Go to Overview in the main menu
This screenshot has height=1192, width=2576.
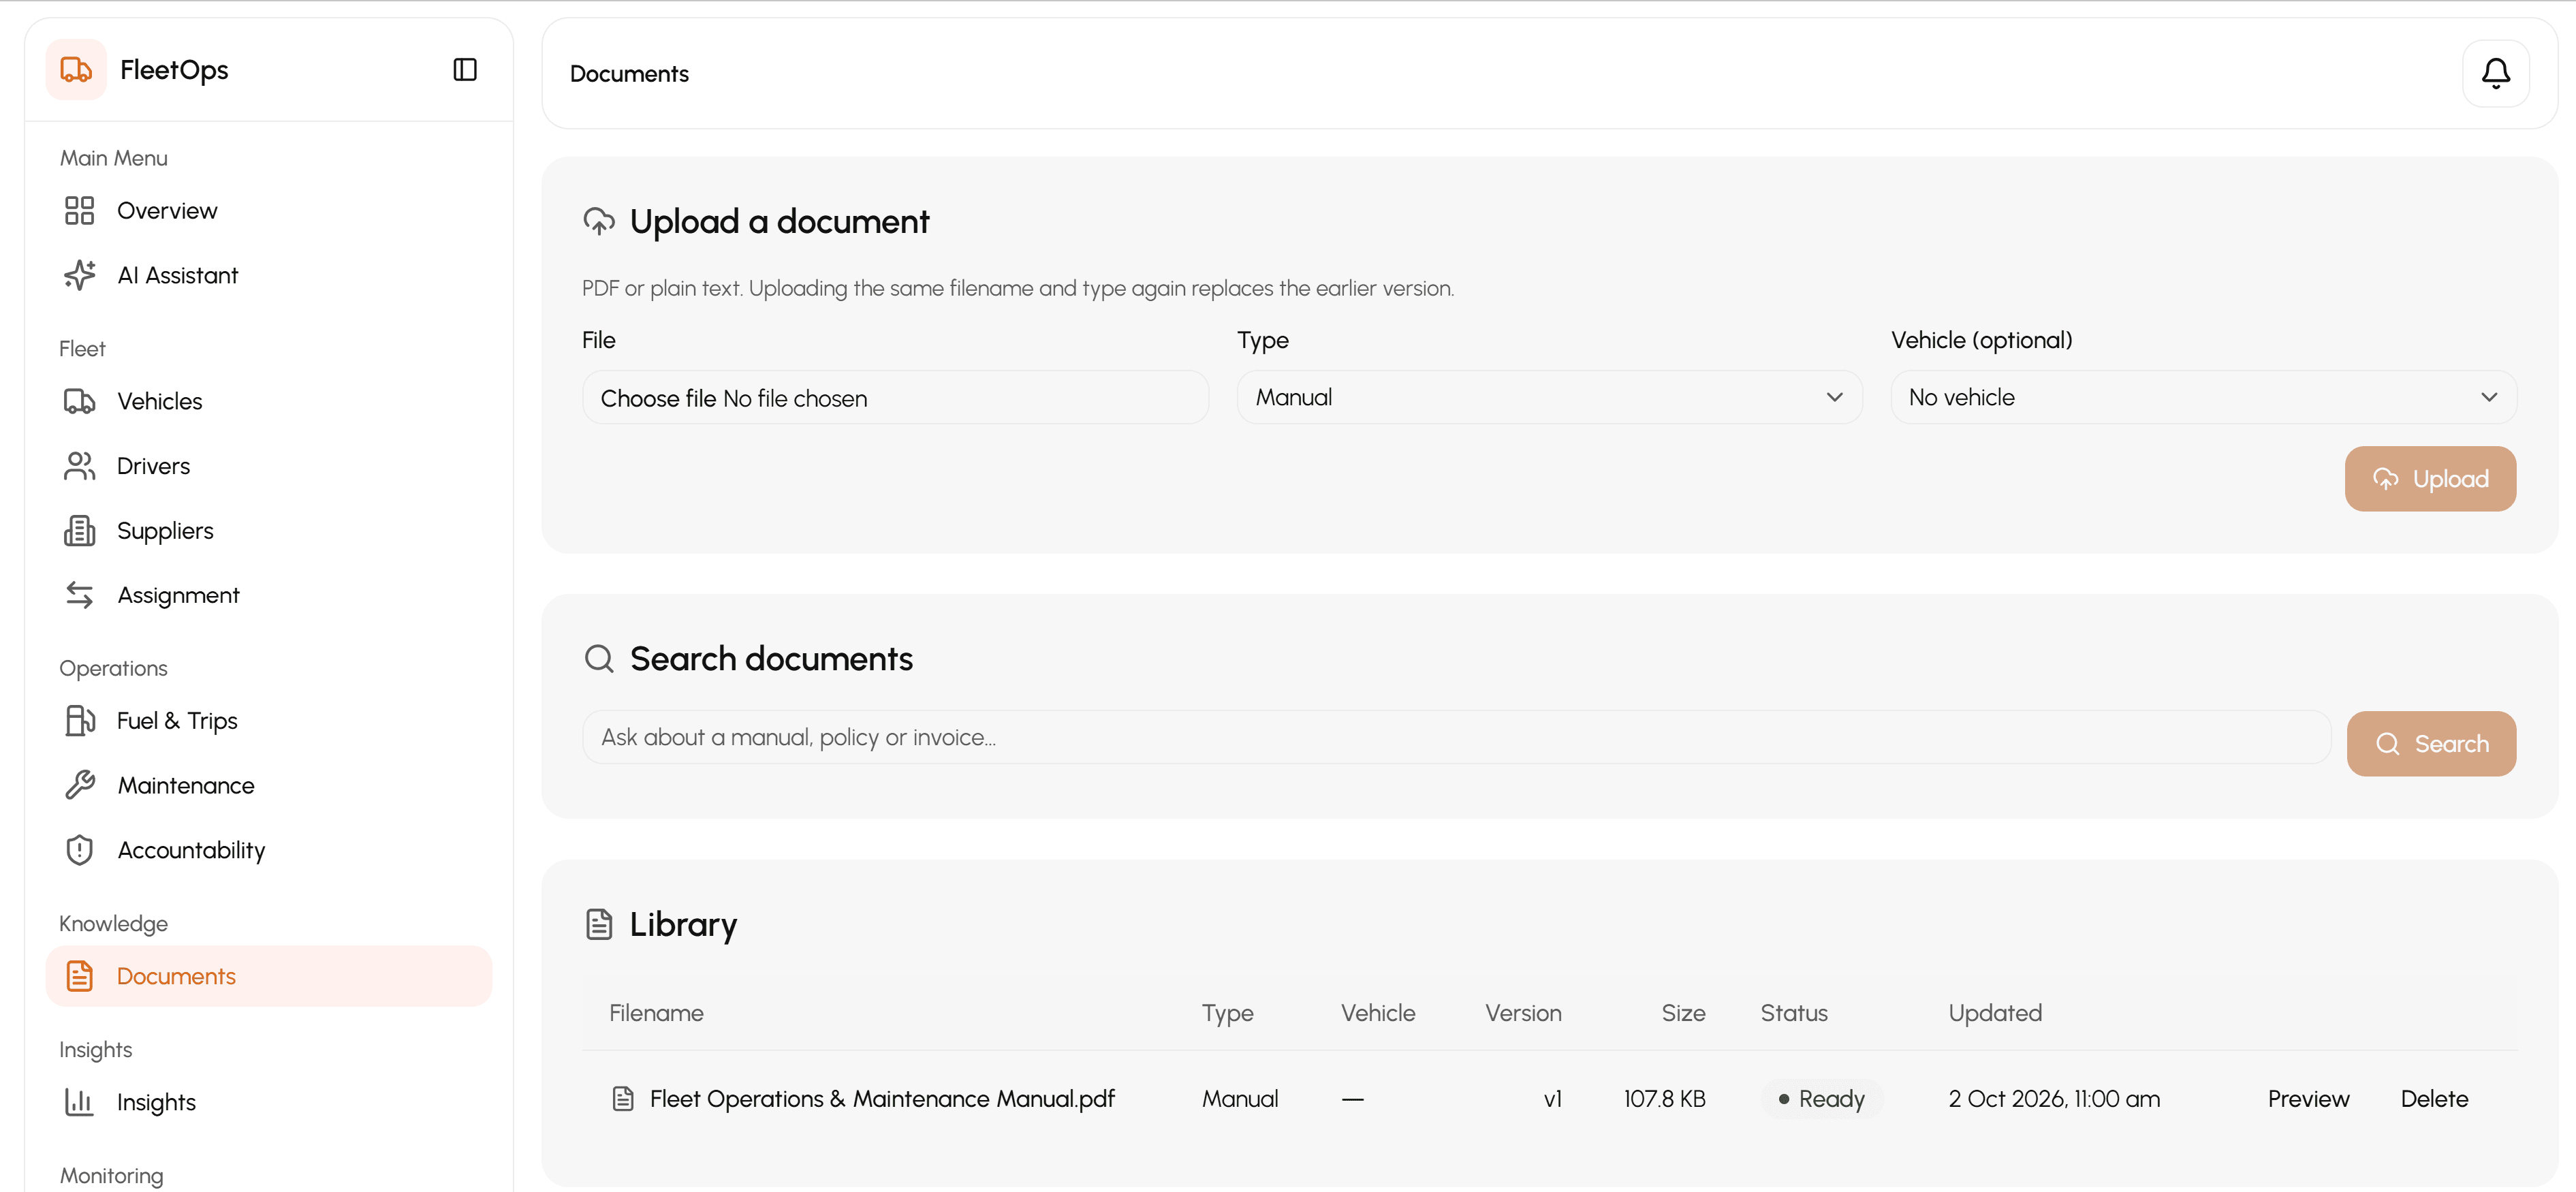pyautogui.click(x=268, y=211)
